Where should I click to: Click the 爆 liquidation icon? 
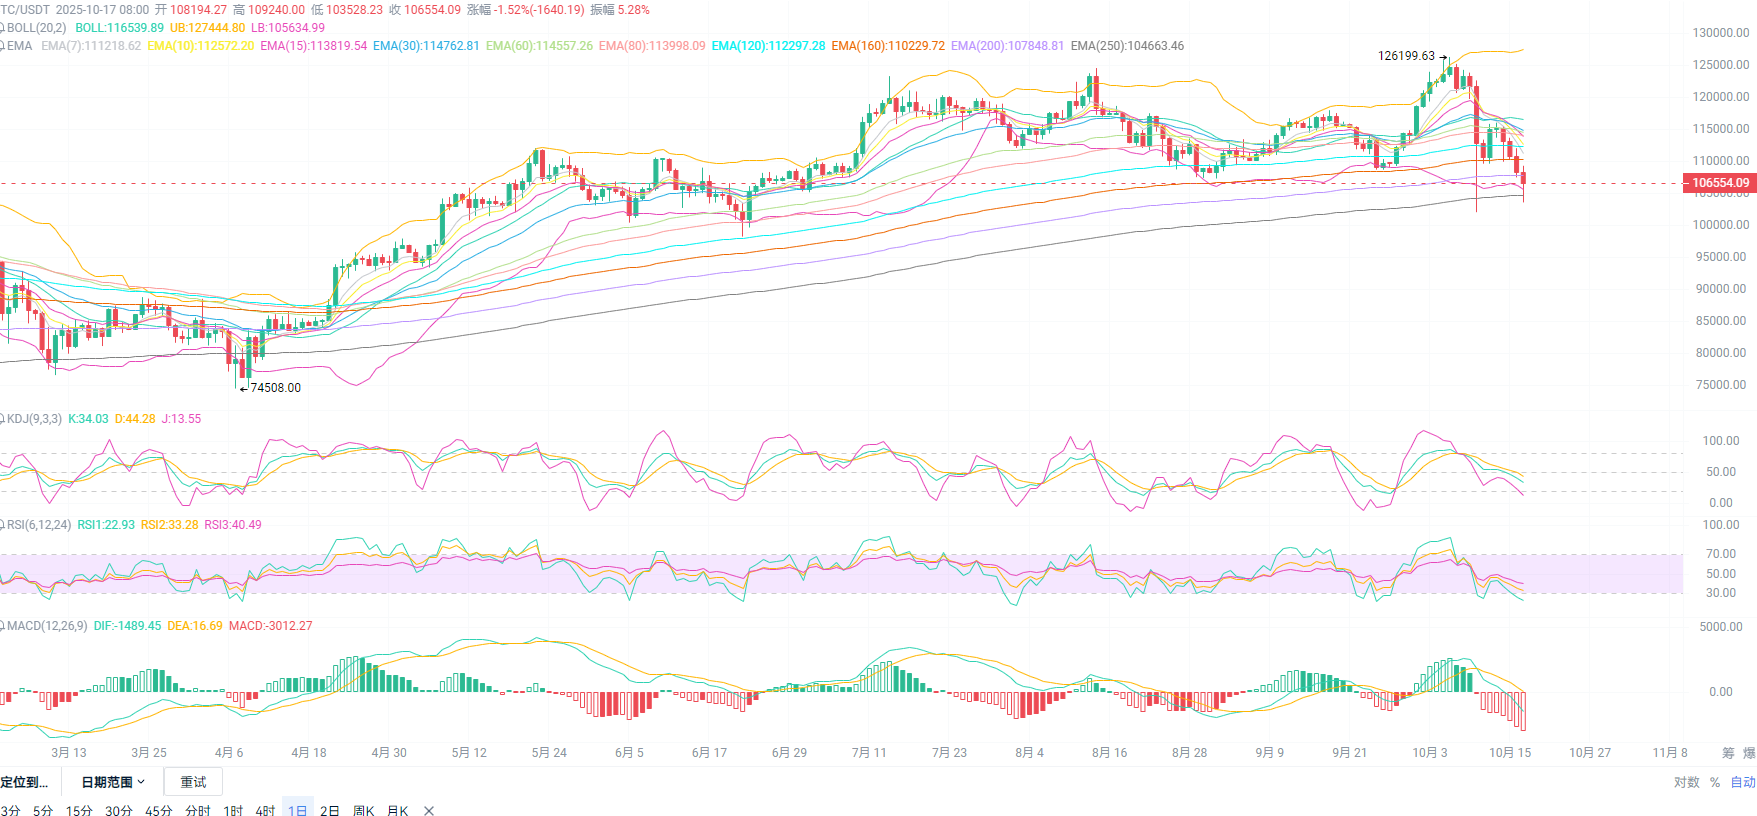1749,753
